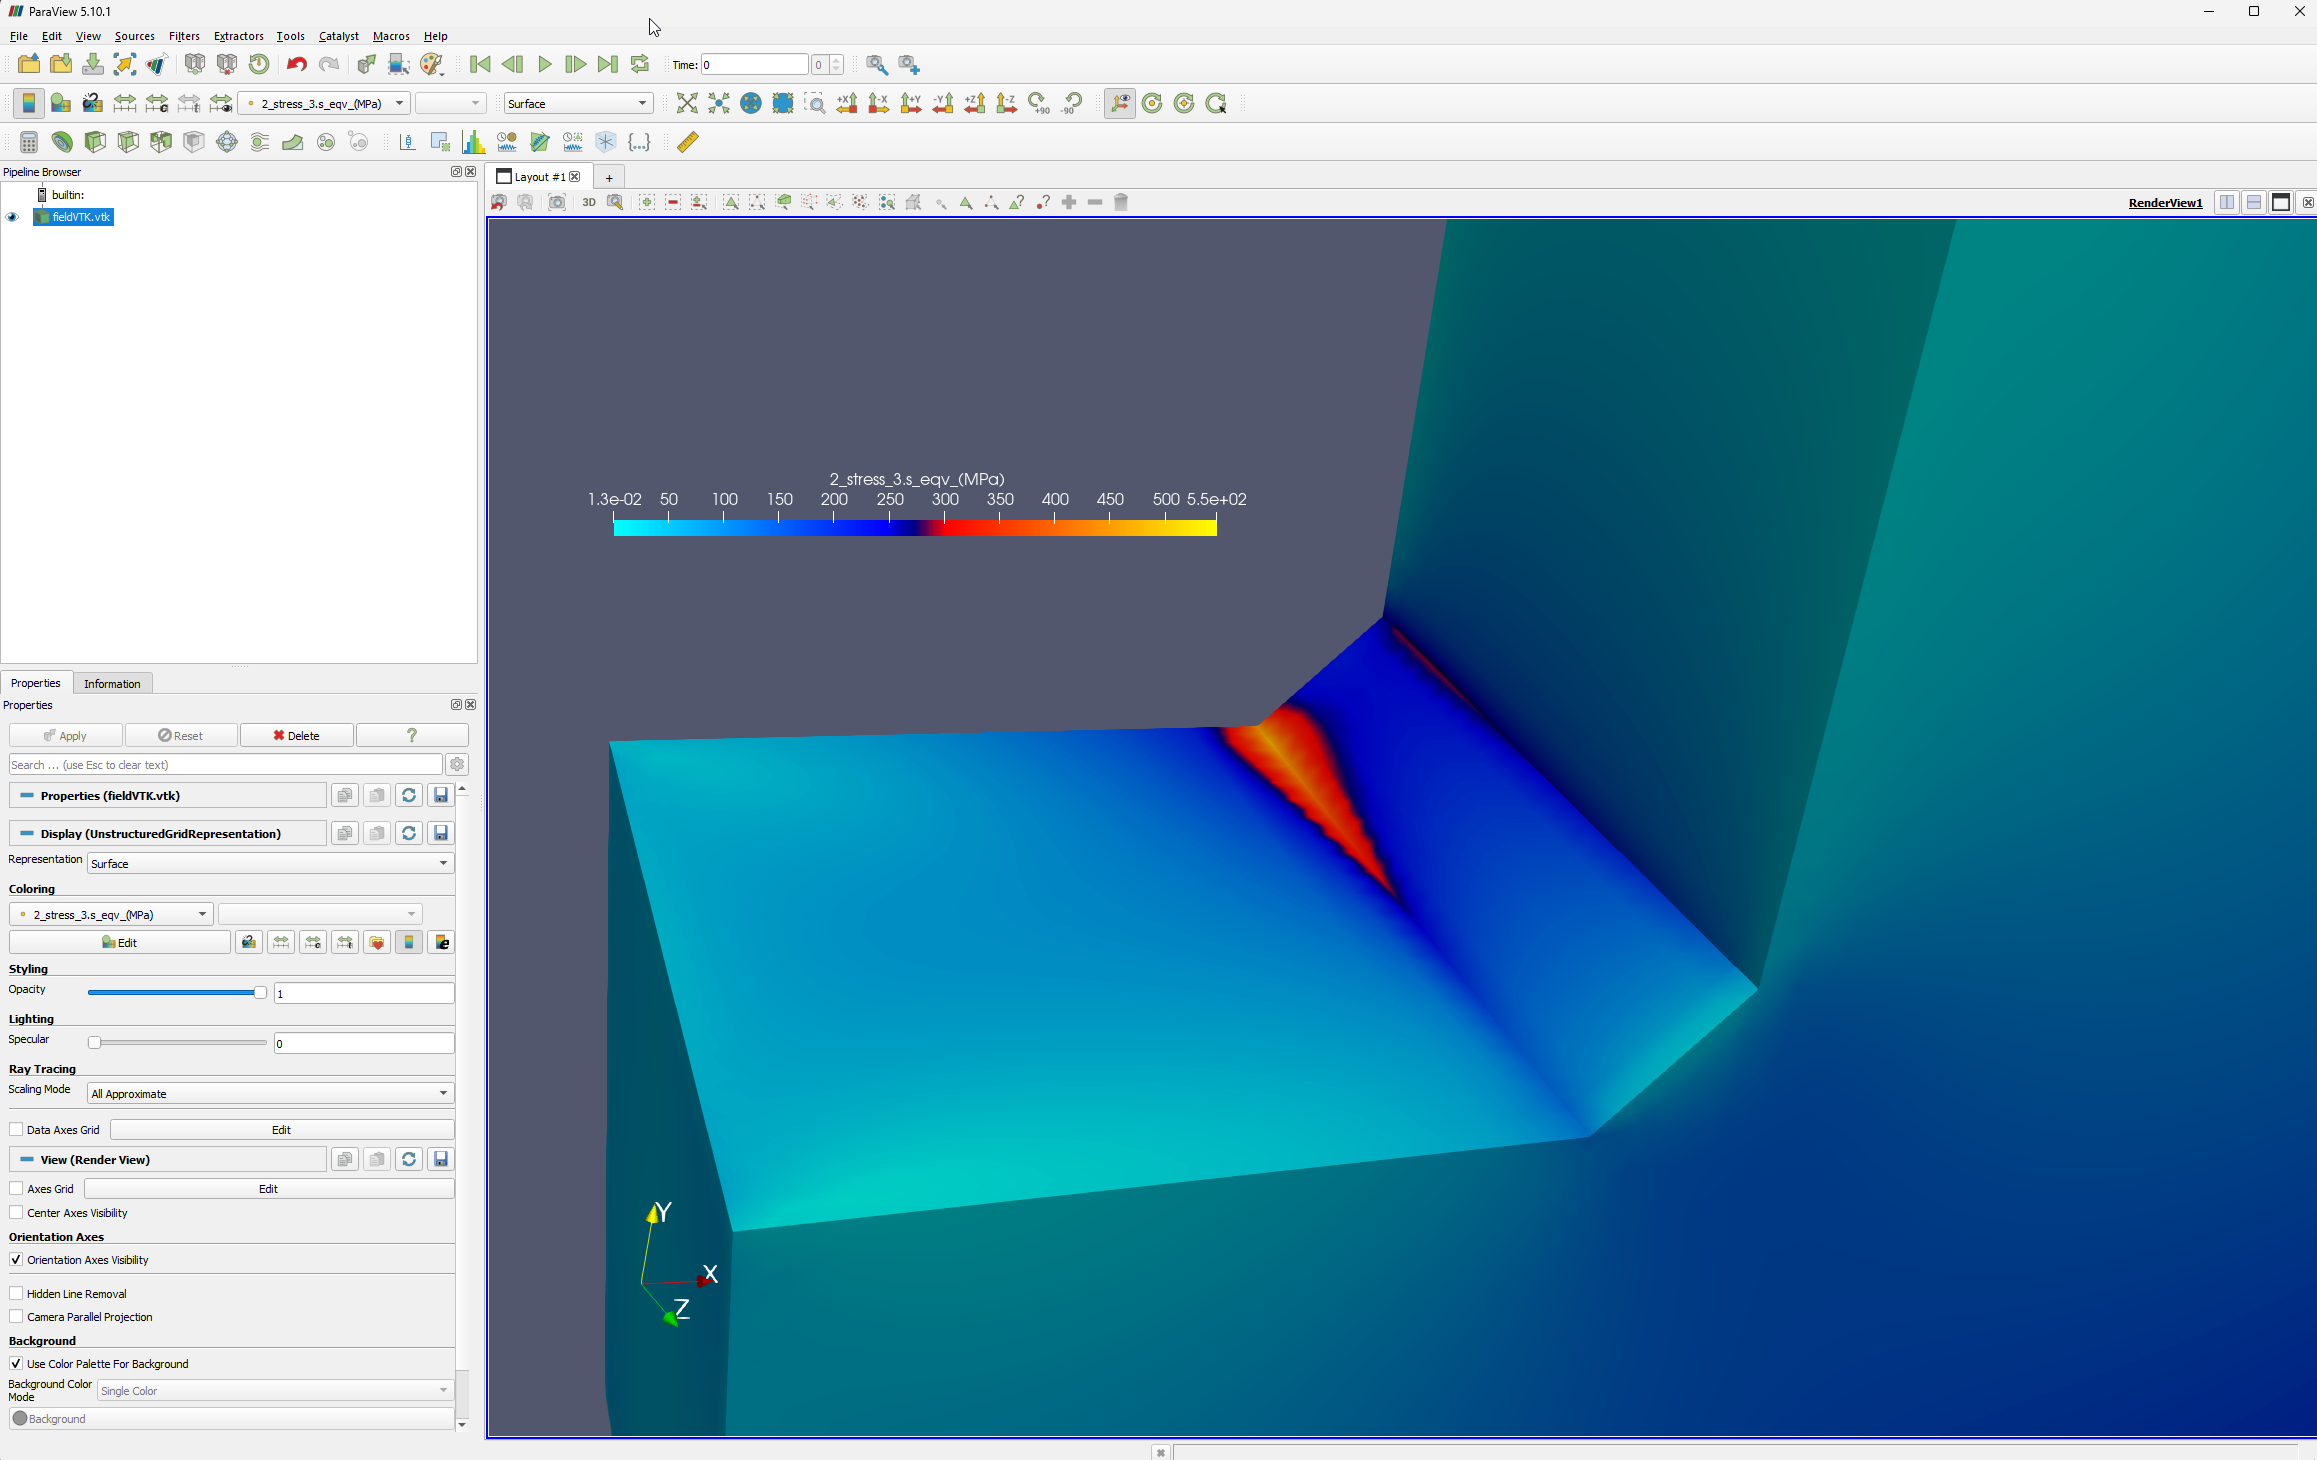The width and height of the screenshot is (2317, 1460).
Task: Open the Filters menu in menu bar
Action: pyautogui.click(x=182, y=35)
